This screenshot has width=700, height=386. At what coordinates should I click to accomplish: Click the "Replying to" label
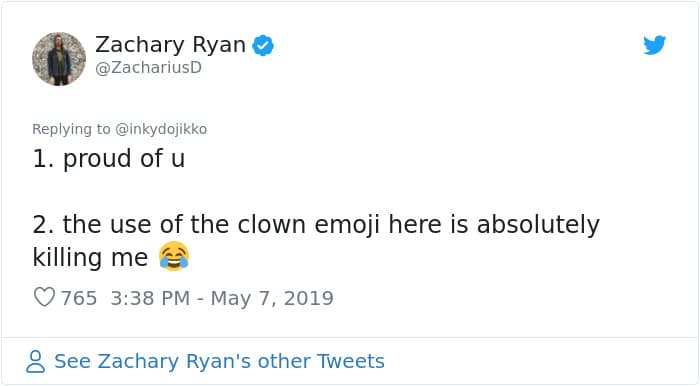71,129
